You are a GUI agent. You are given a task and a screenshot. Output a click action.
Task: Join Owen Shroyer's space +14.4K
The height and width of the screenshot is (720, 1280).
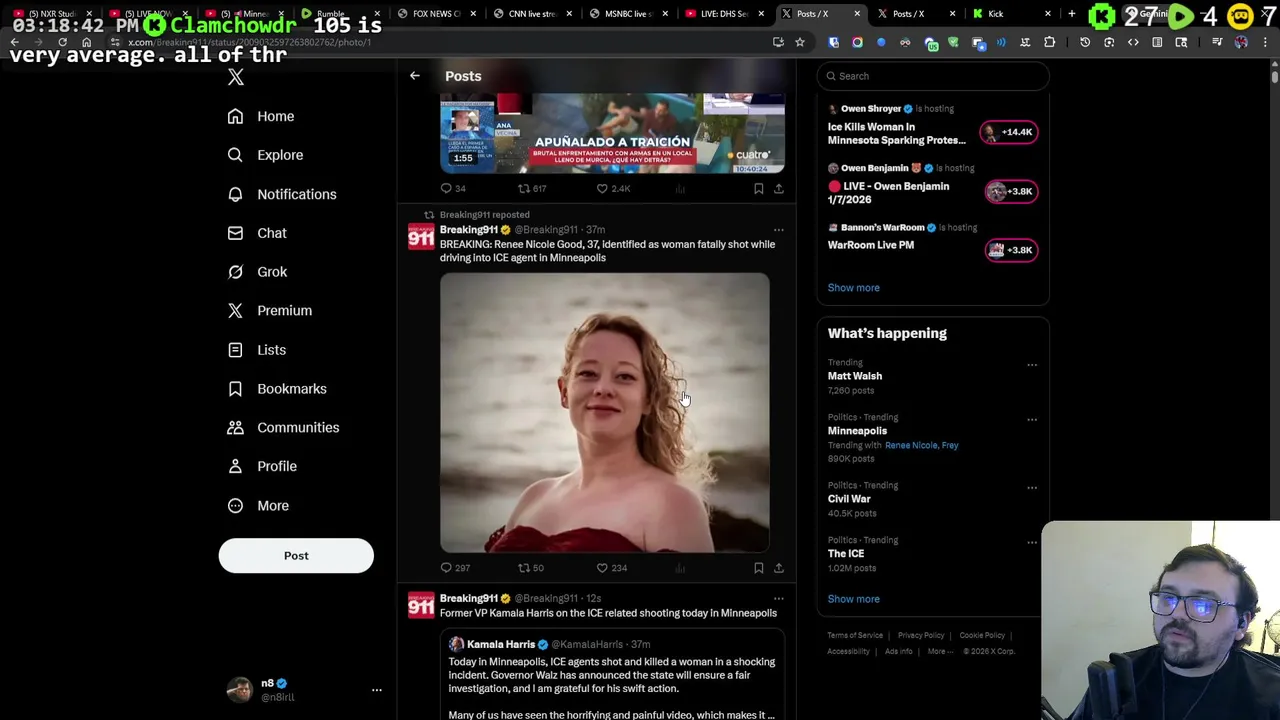pos(1009,132)
